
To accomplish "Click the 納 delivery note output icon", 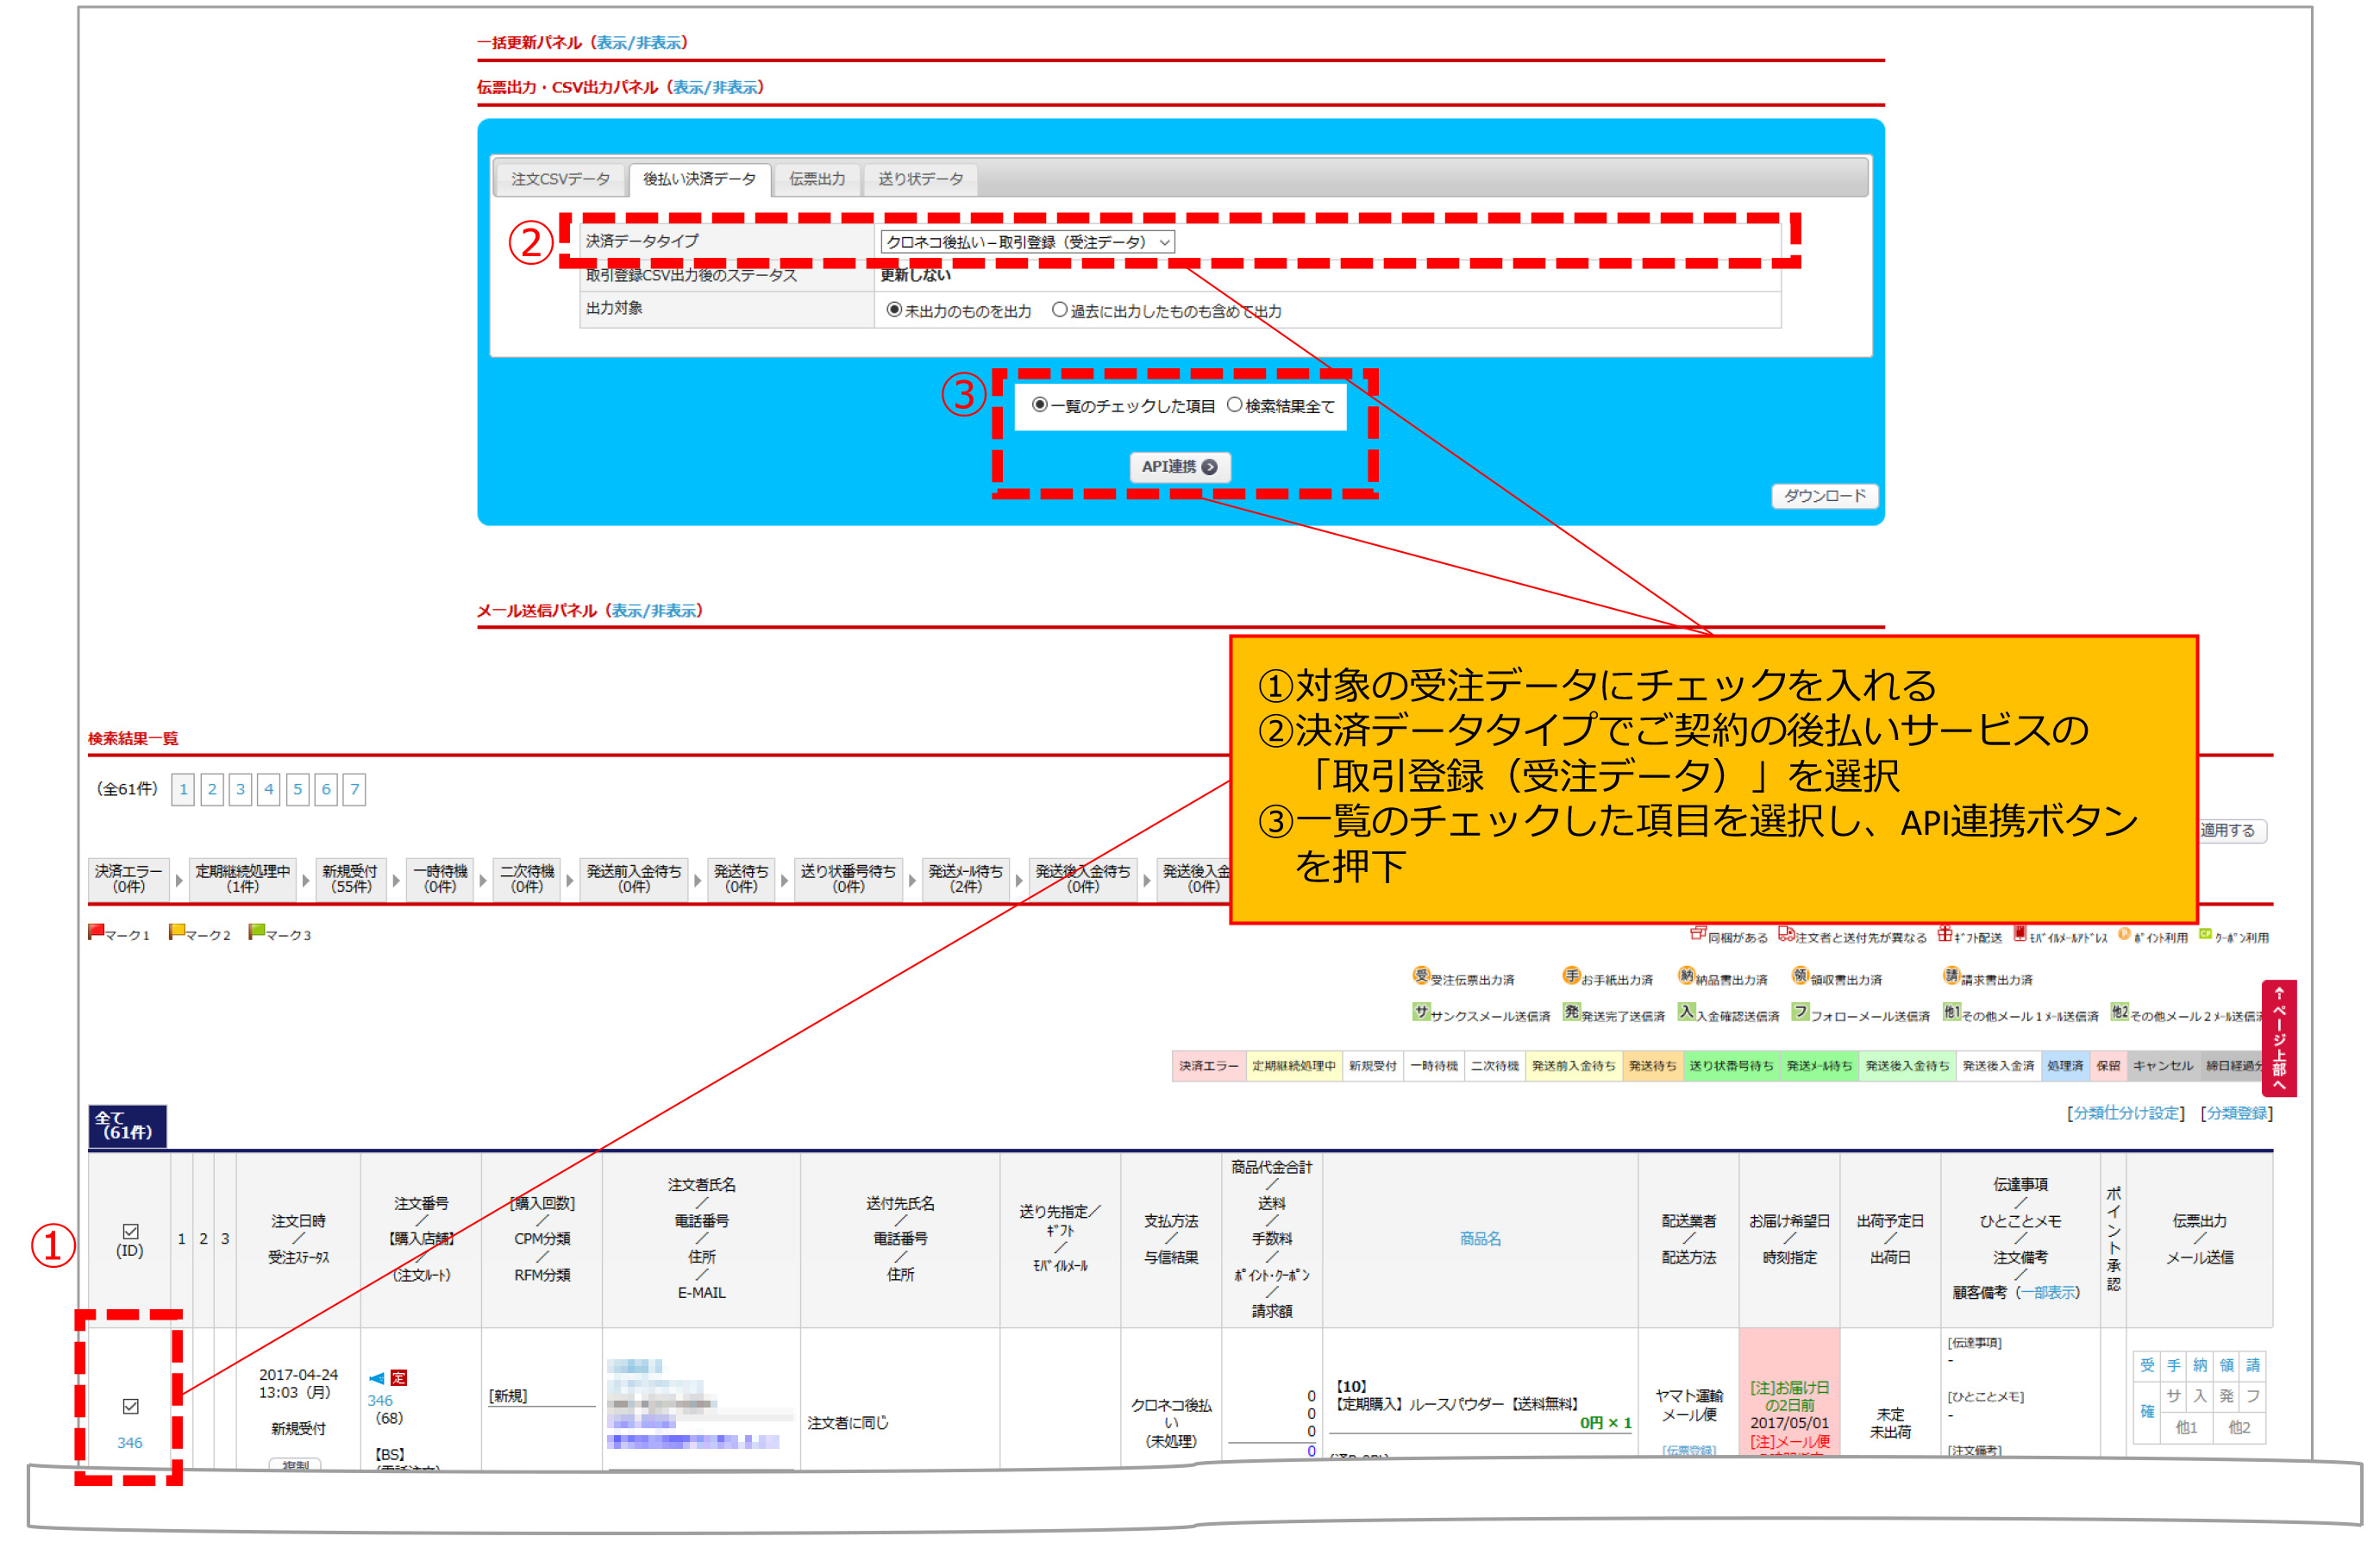I will point(2200,1366).
